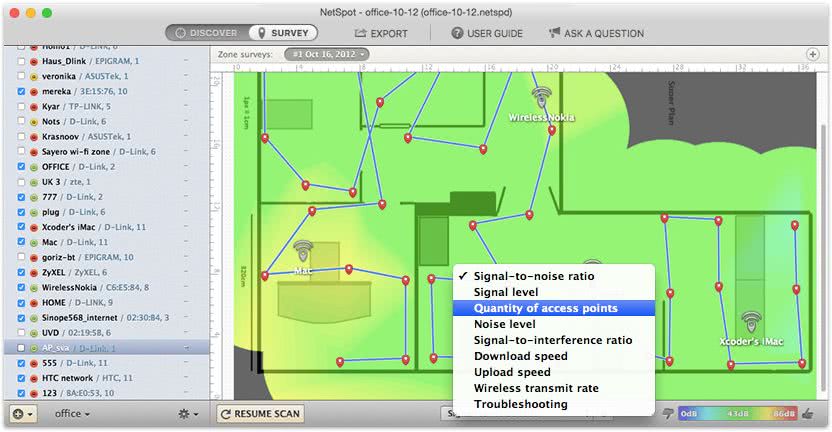The image size is (832, 432).
Task: Click the thumbs up icon by legend
Action: coord(808,413)
